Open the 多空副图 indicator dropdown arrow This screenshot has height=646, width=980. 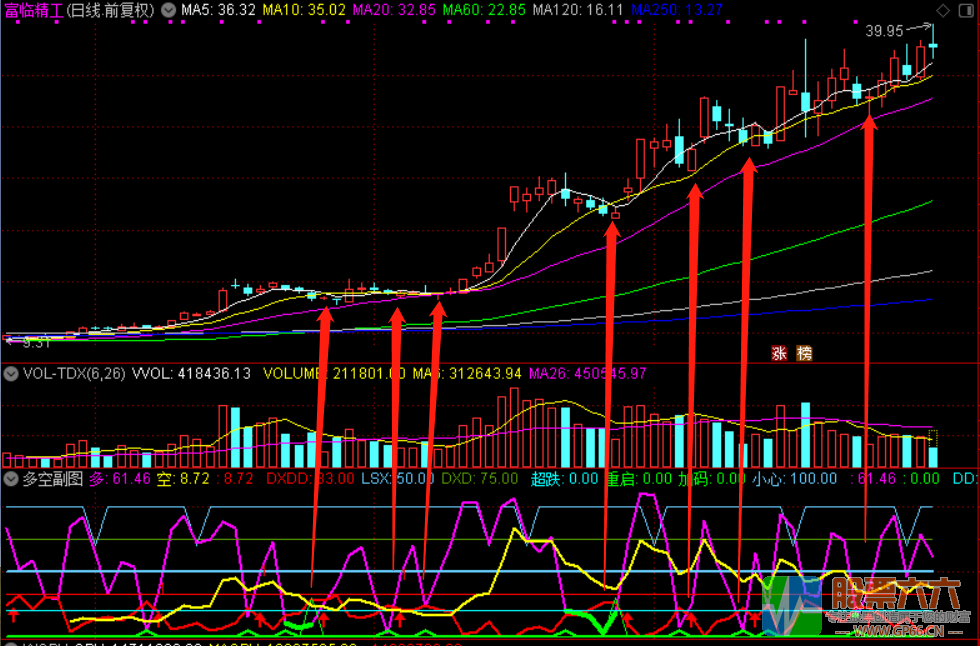click(11, 479)
